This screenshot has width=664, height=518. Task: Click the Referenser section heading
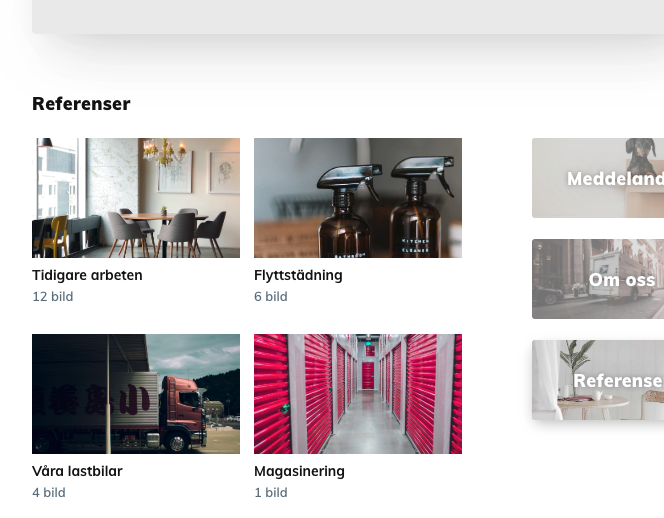coord(81,104)
